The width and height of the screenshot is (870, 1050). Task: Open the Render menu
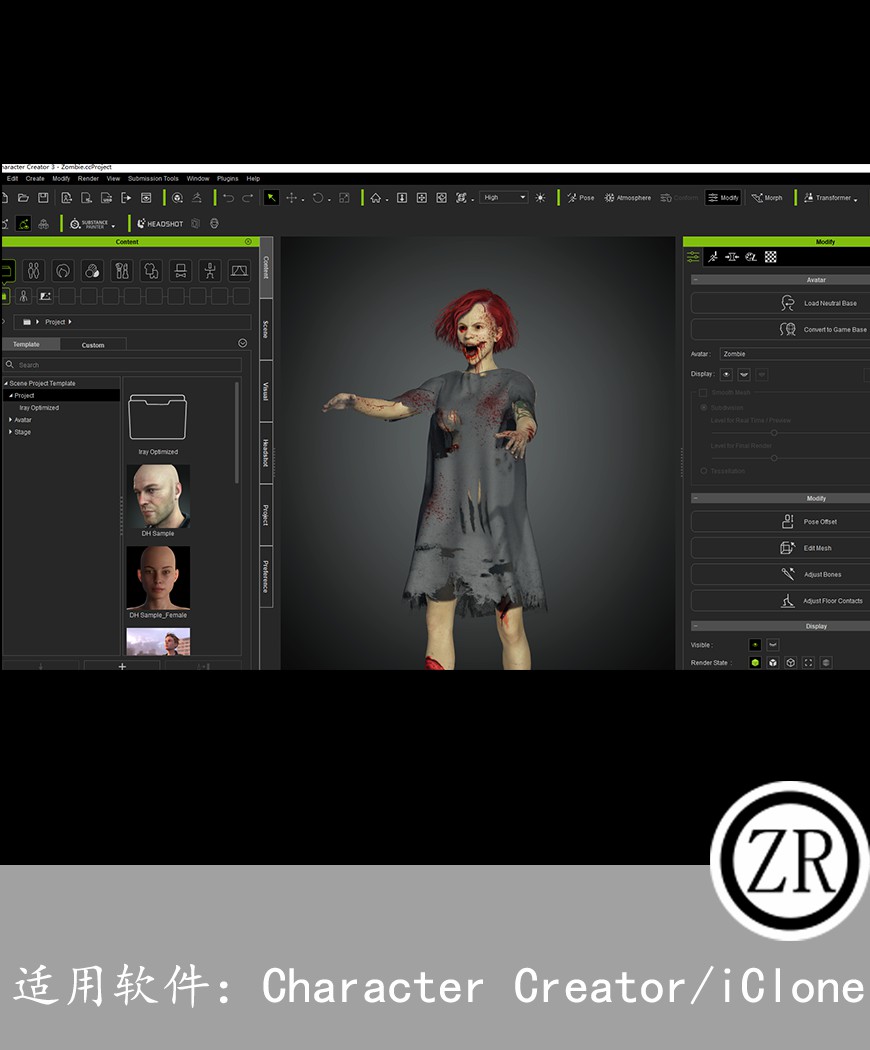point(88,179)
